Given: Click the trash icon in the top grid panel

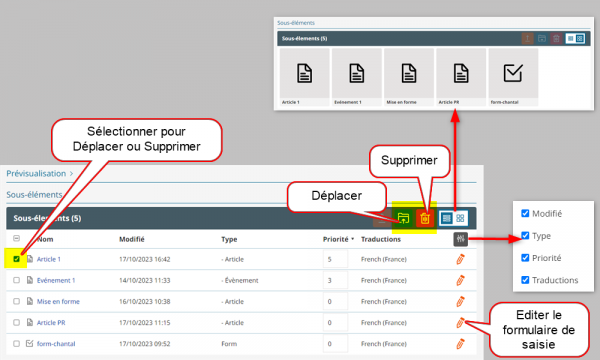Looking at the screenshot, I should click(x=556, y=38).
